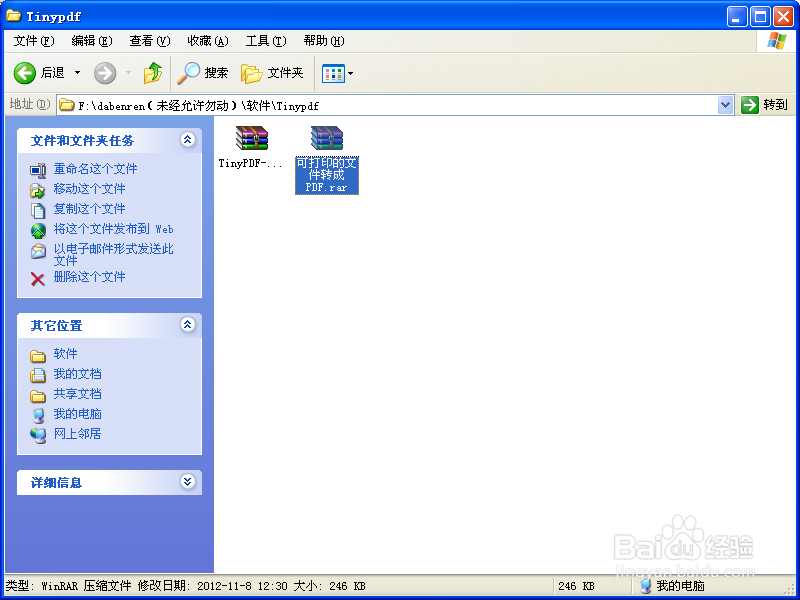Viewport: 800px width, 600px height.
Task: Click the 我的文档 folder icon
Action: click(38, 376)
